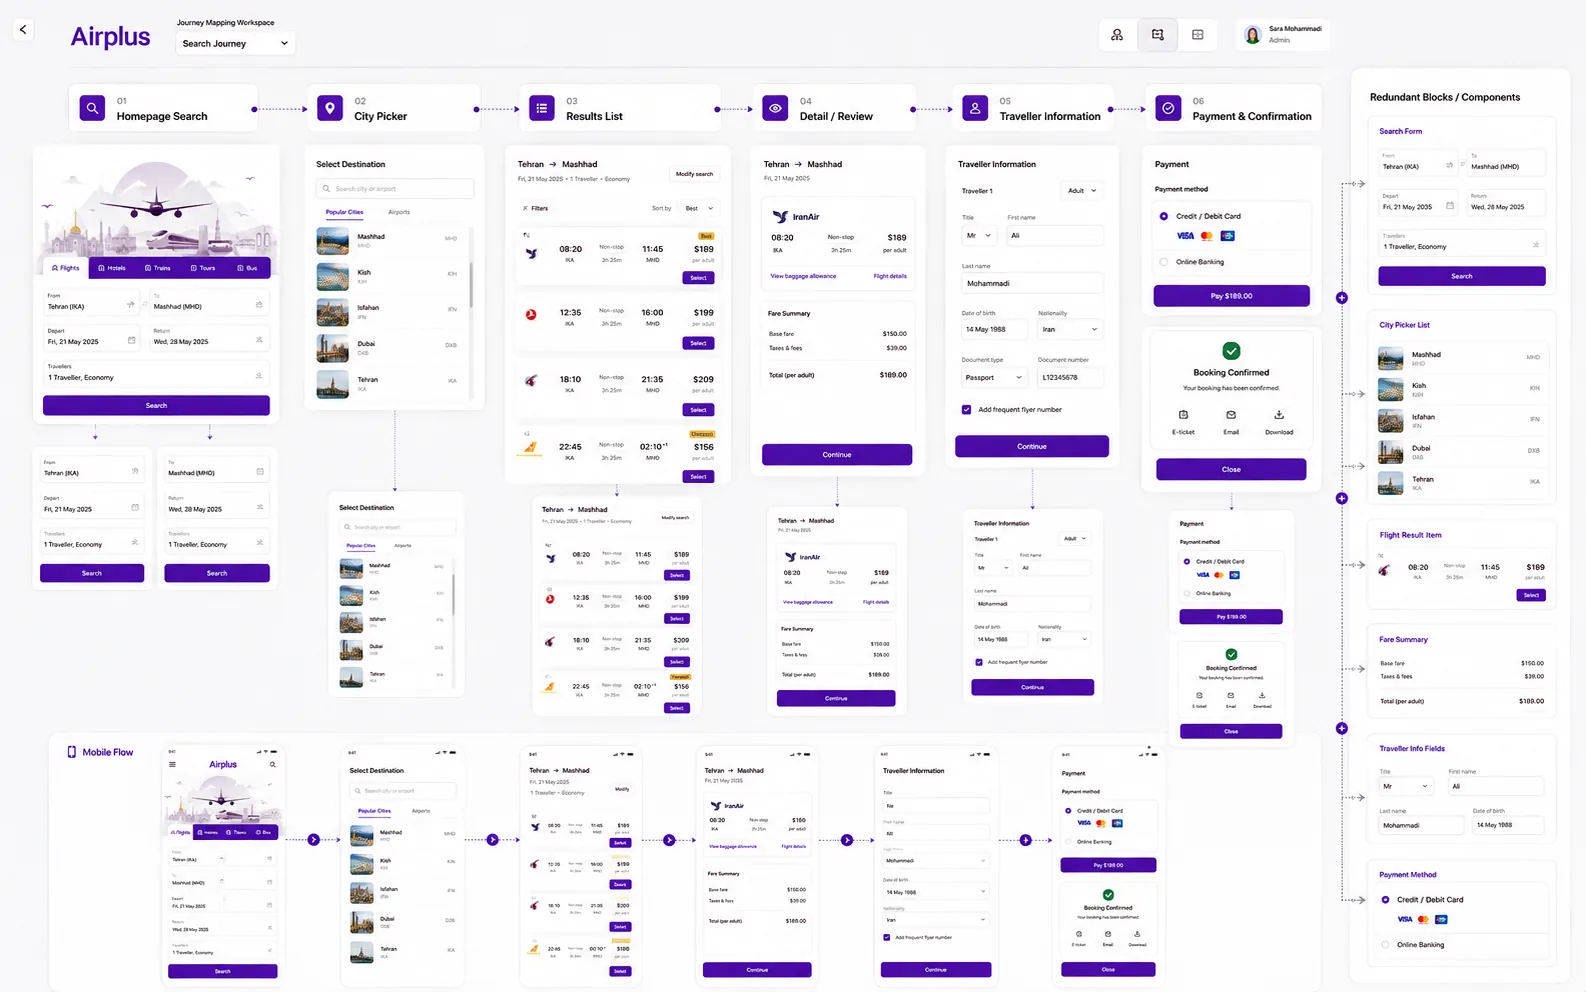Click the Mashhad thumbnail in Redundant Blocks City Picker List
This screenshot has width=1586, height=992.
[1390, 358]
